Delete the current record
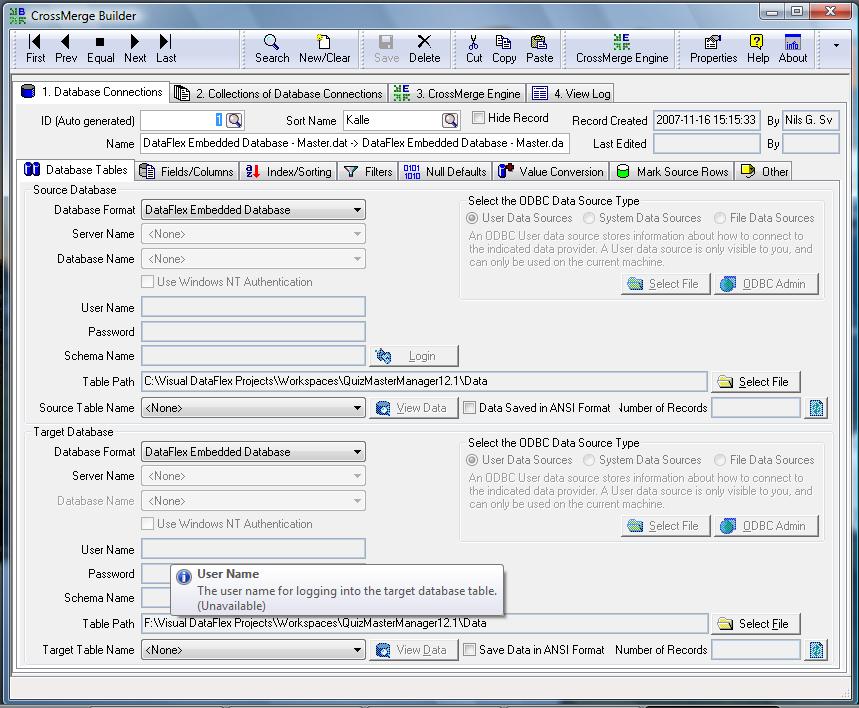Viewport: 859px width, 708px height. pyautogui.click(x=424, y=49)
